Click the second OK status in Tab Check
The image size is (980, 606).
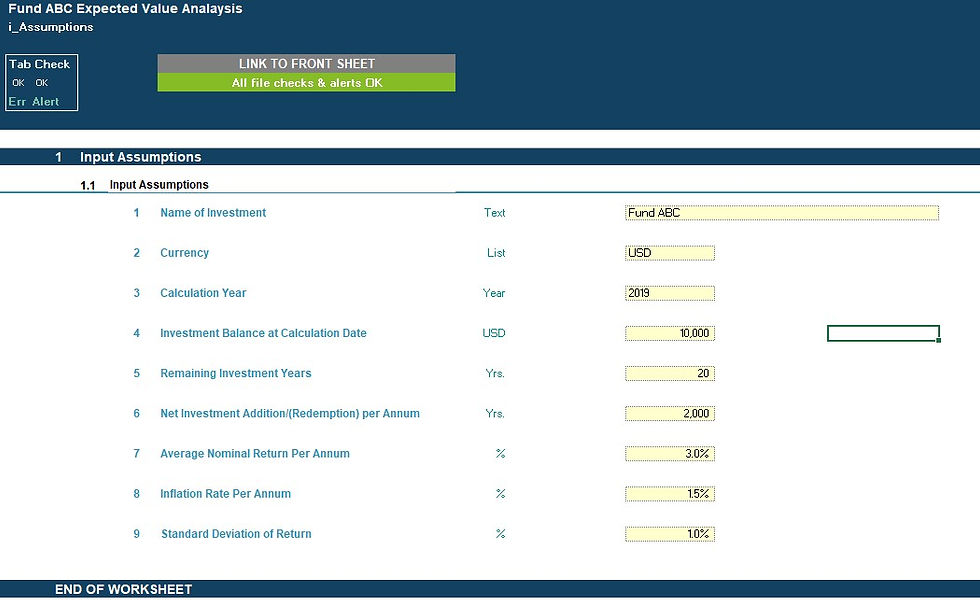[x=42, y=82]
